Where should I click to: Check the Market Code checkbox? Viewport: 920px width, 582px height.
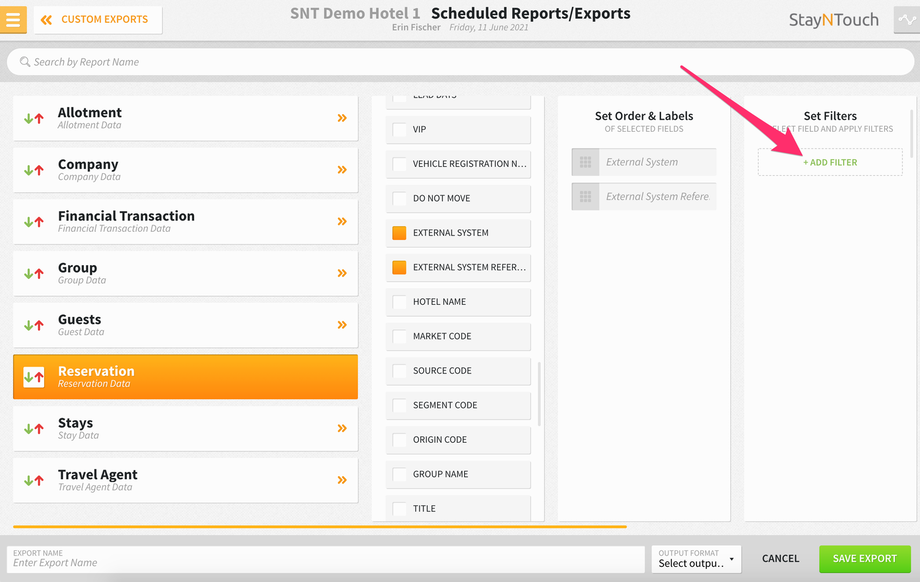pos(399,336)
